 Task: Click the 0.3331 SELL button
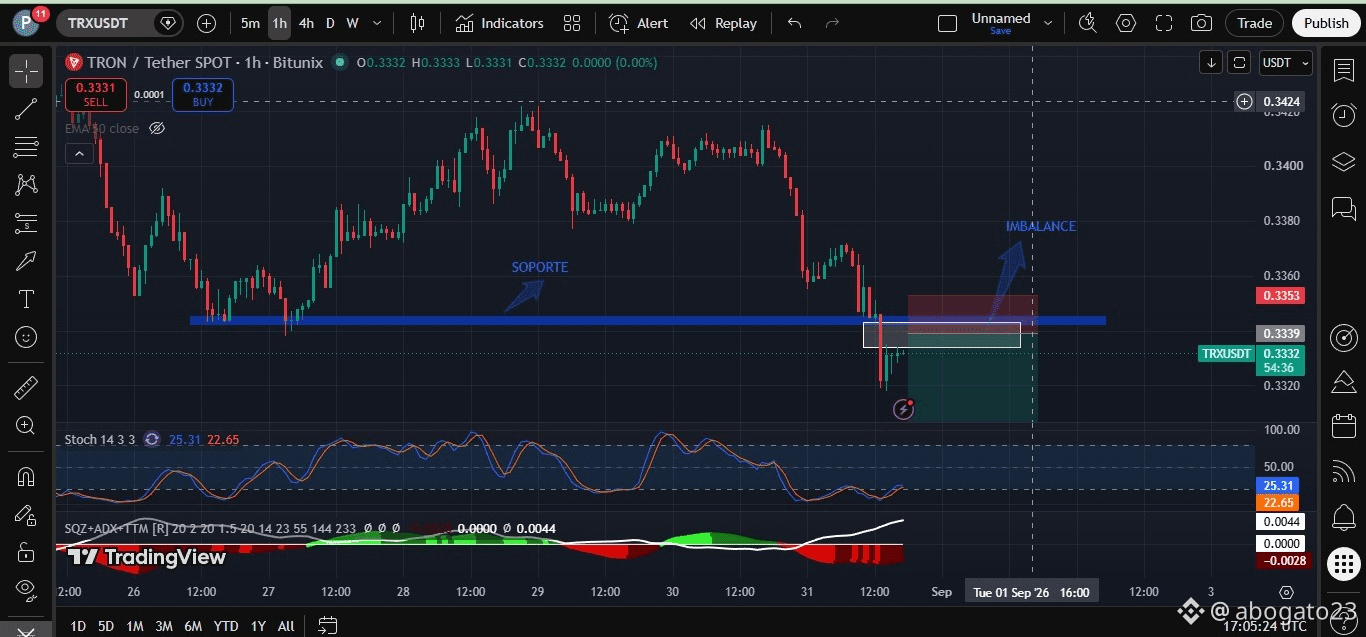click(x=95, y=95)
